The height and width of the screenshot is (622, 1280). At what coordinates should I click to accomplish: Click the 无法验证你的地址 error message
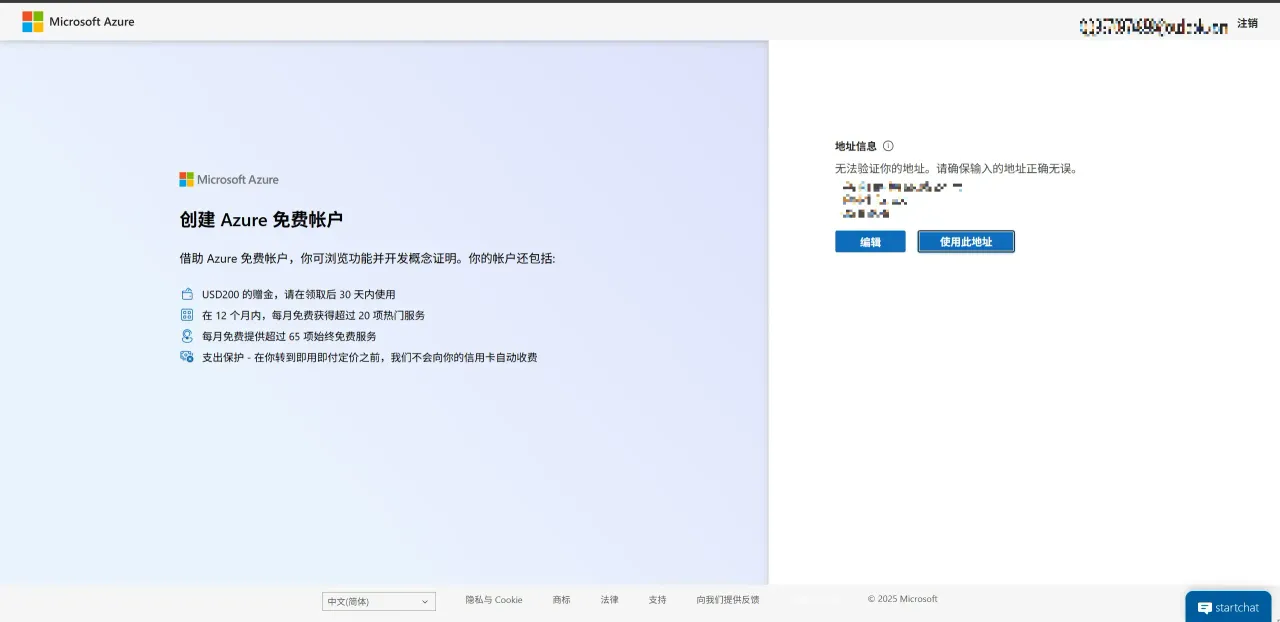click(957, 169)
